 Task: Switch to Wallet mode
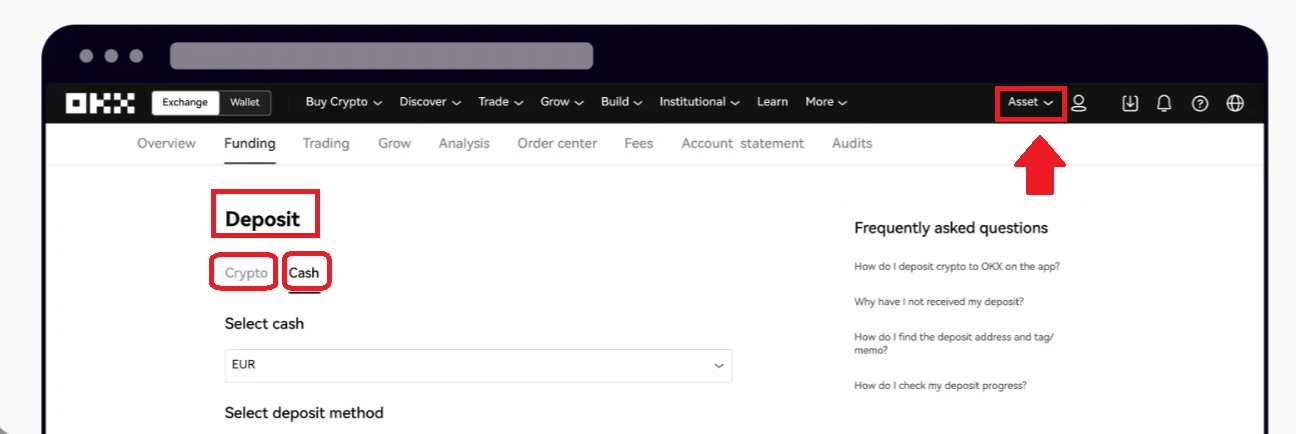245,102
